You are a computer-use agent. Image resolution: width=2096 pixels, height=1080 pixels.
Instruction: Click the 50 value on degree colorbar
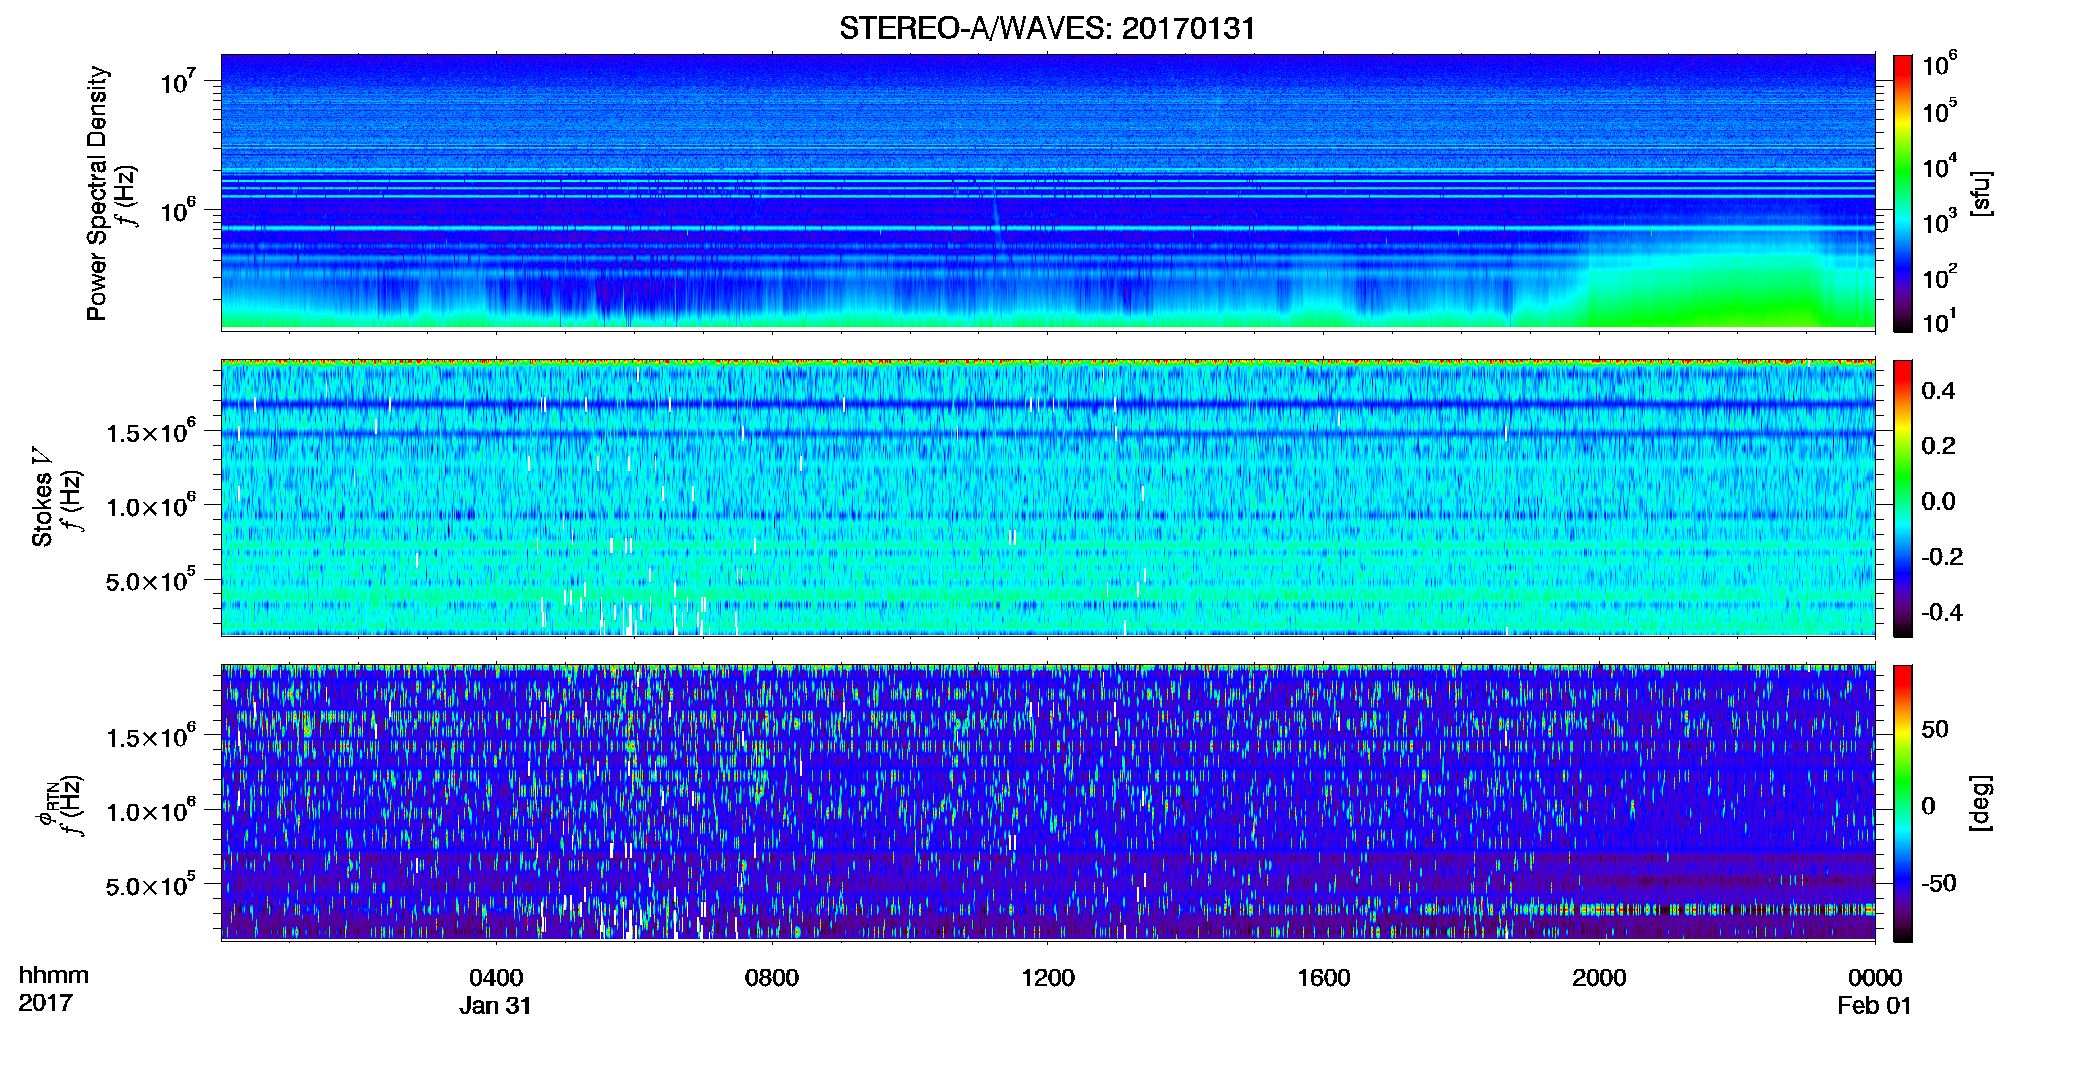1935,729
